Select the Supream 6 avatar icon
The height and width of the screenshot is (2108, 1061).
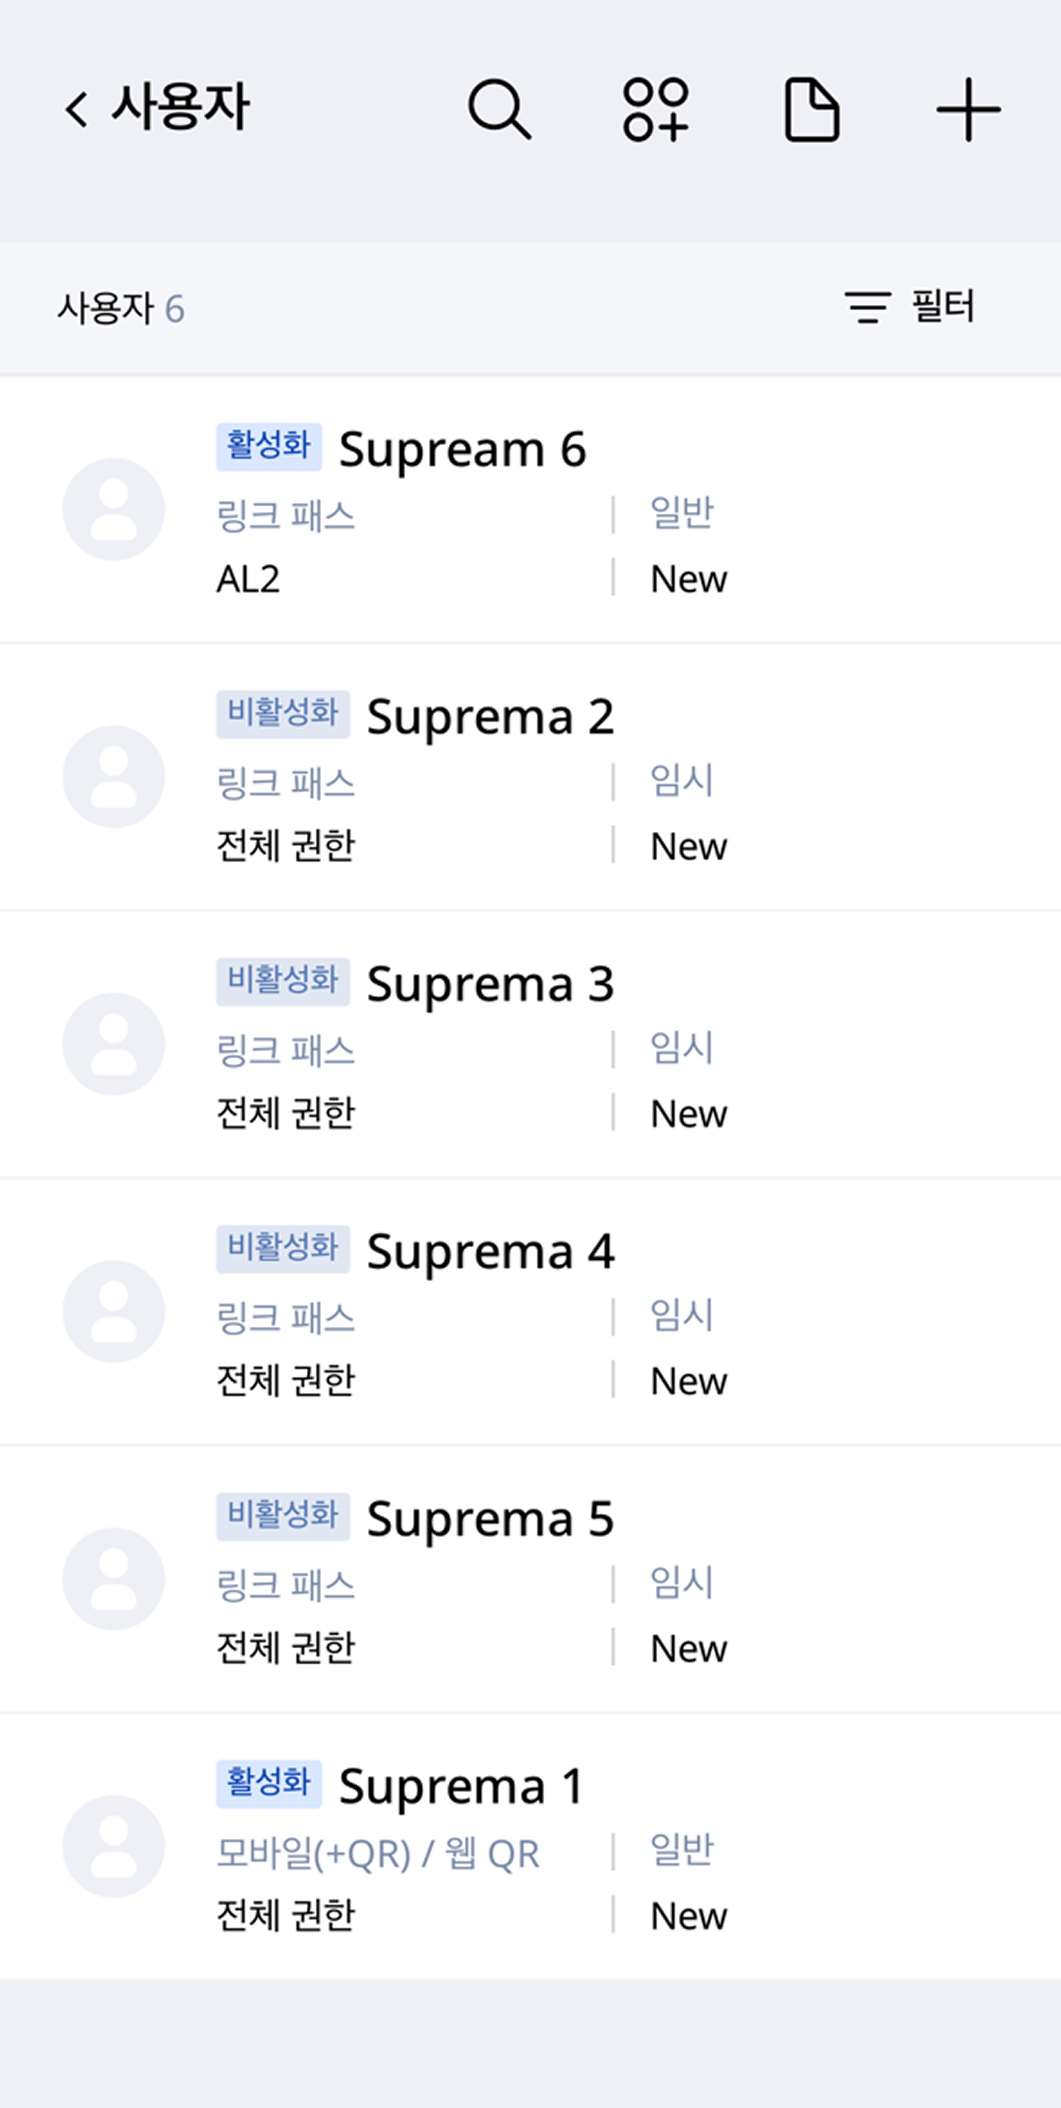point(114,509)
